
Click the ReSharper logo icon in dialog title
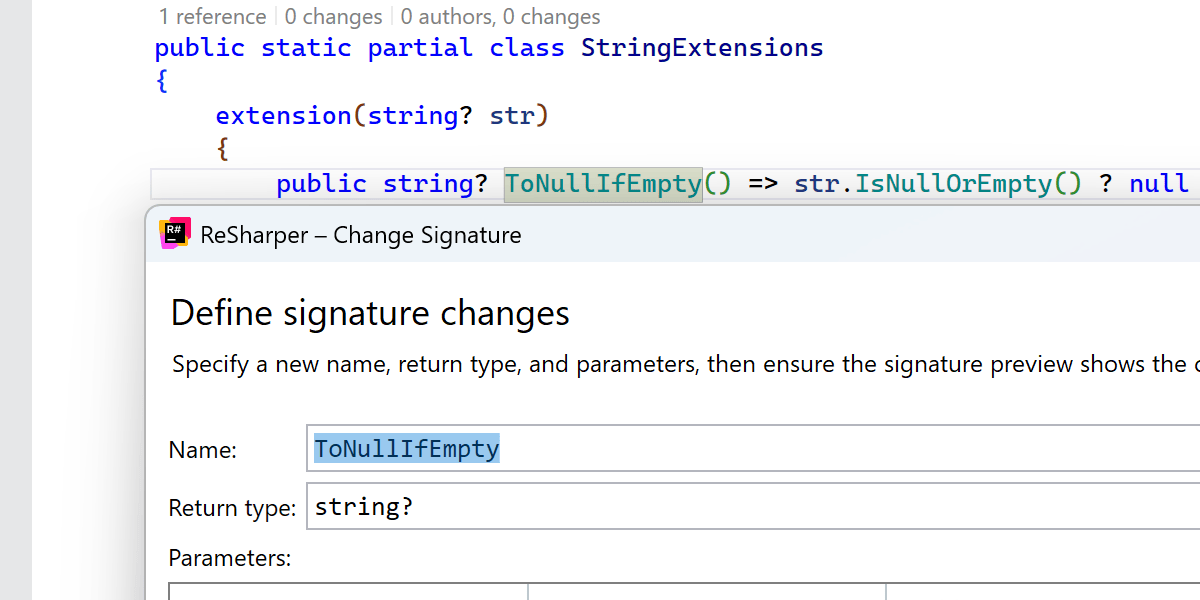(x=175, y=233)
